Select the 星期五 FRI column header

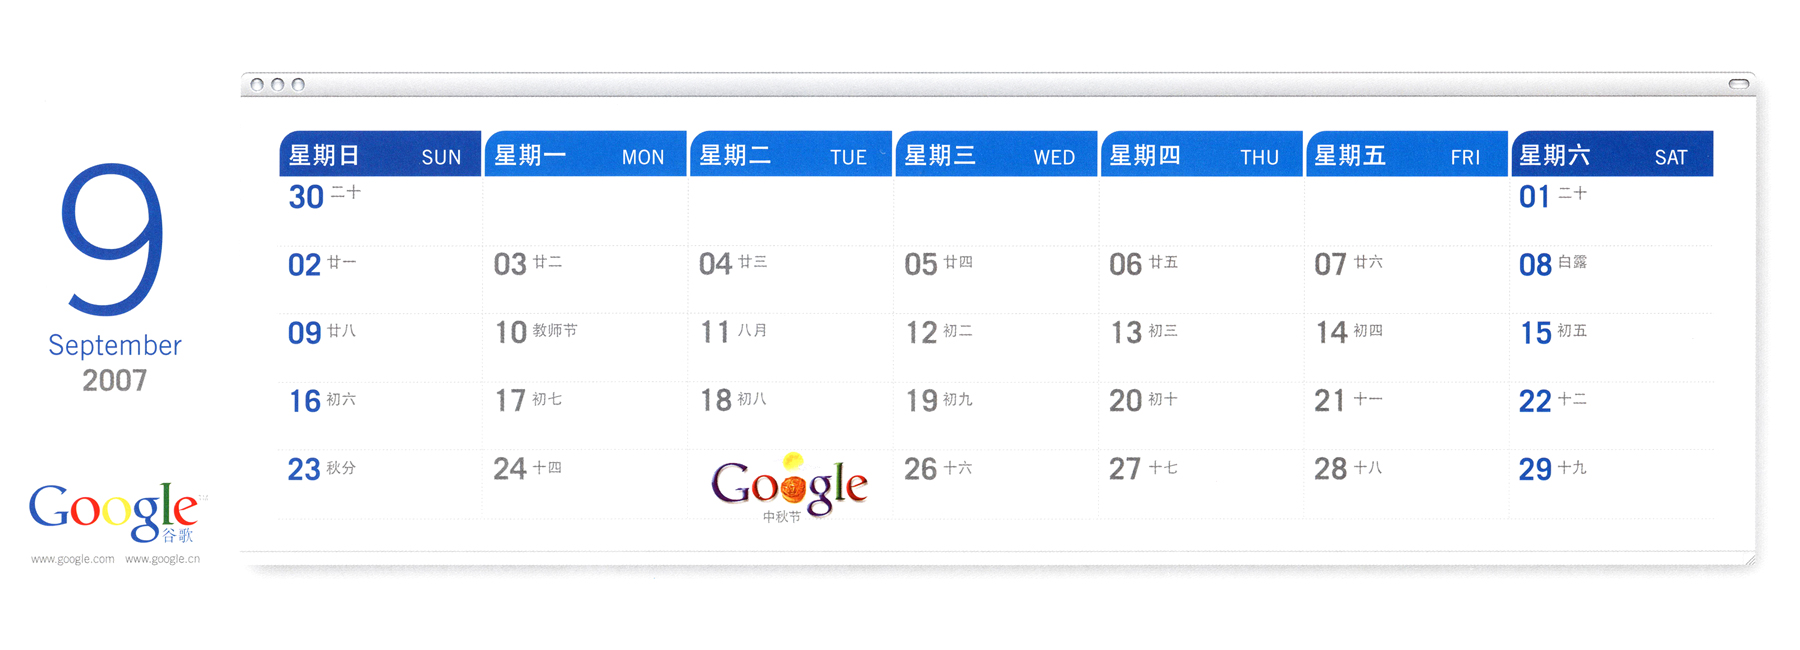point(1406,154)
